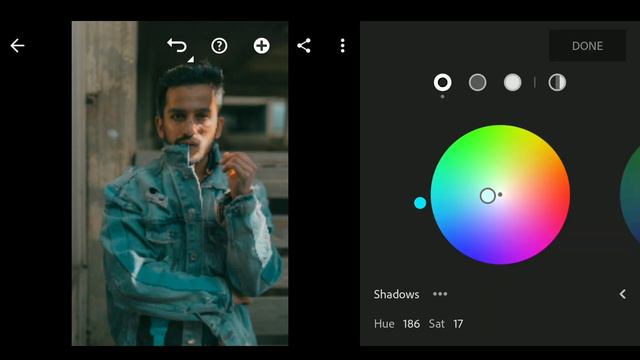Click the cyan hue indicator dot
Image resolution: width=640 pixels, height=360 pixels.
coord(420,203)
